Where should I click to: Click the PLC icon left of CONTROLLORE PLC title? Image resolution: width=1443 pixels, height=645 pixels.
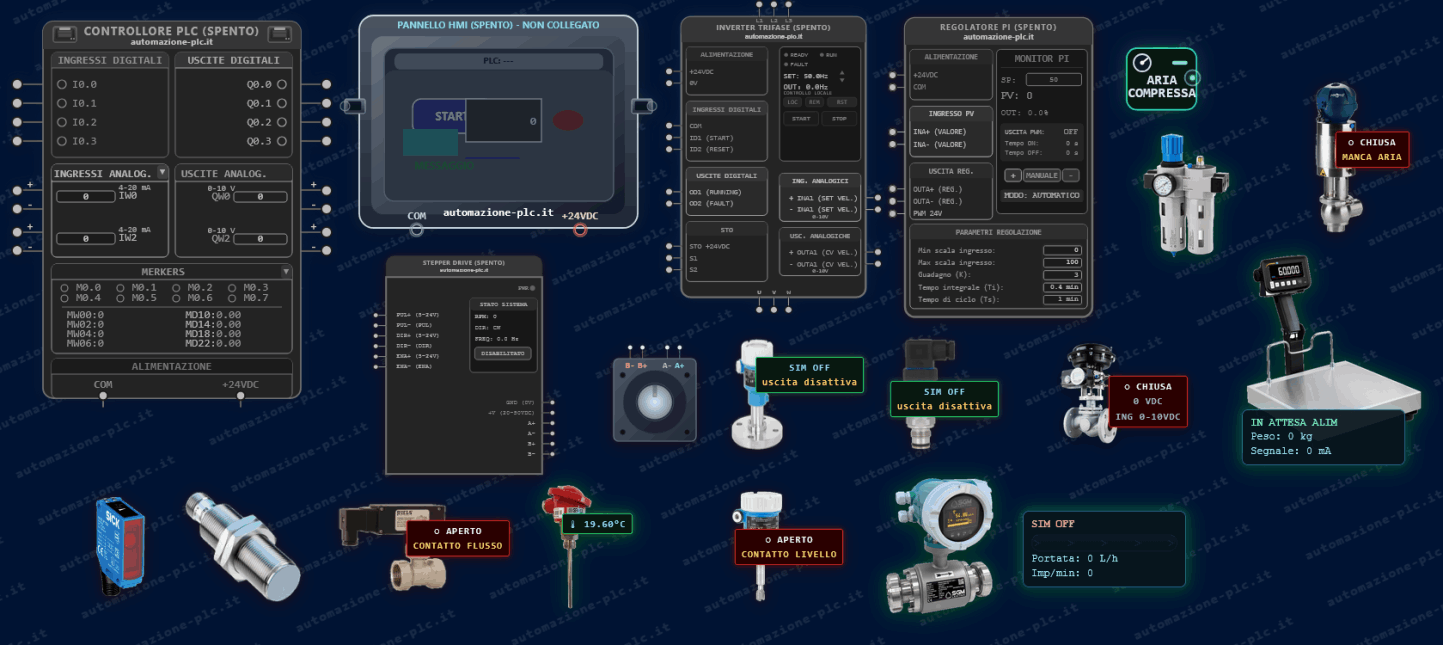point(65,33)
